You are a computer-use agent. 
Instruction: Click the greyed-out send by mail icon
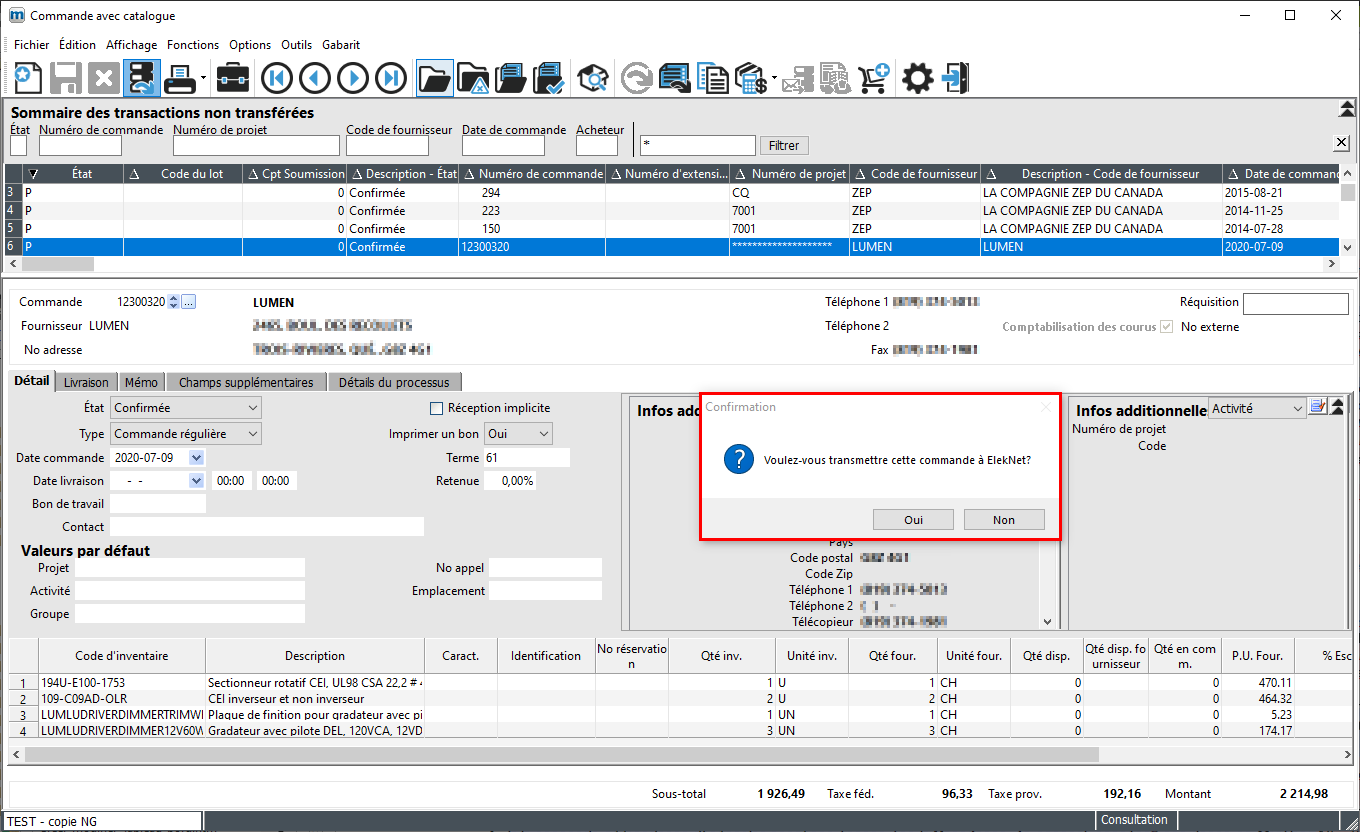click(799, 77)
